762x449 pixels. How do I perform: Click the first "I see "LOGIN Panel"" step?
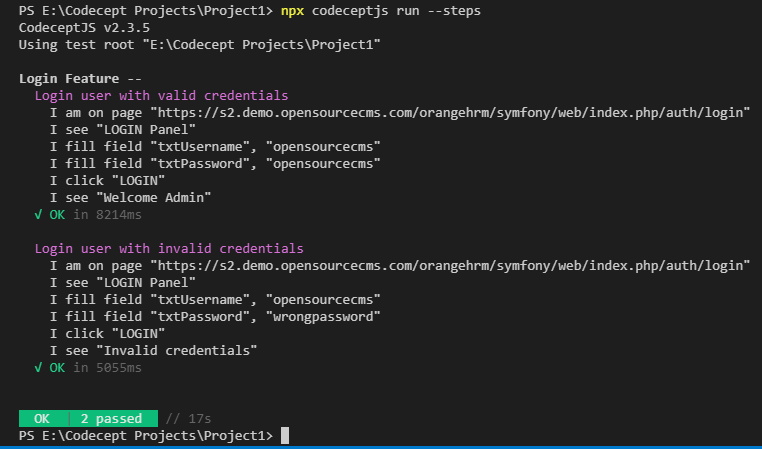coord(123,130)
